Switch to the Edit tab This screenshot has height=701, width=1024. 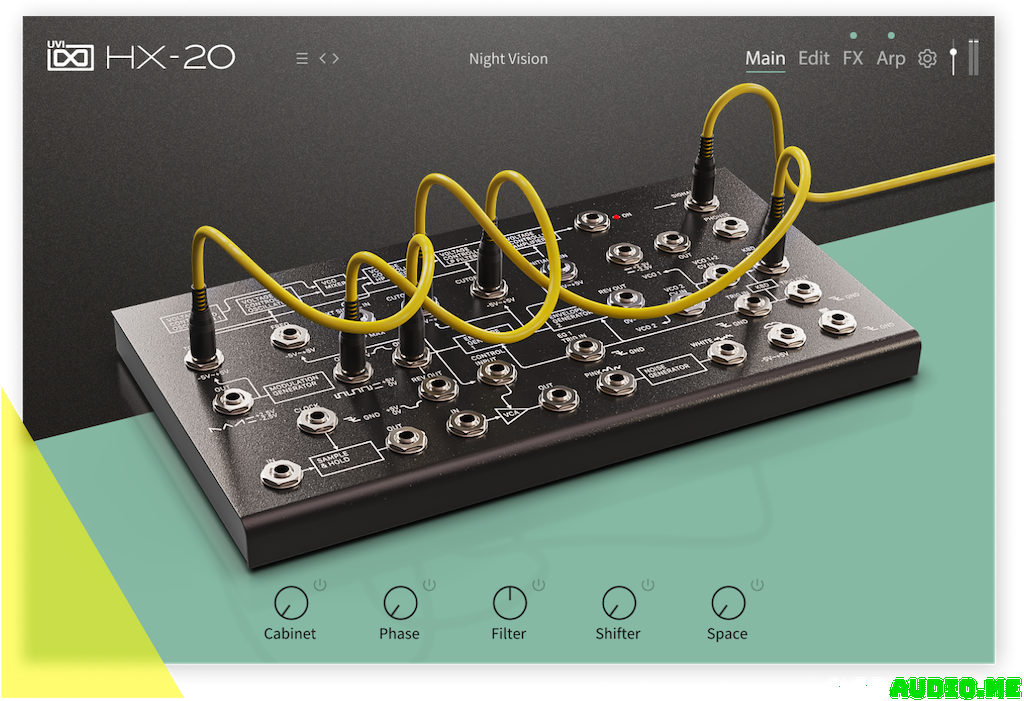click(814, 58)
